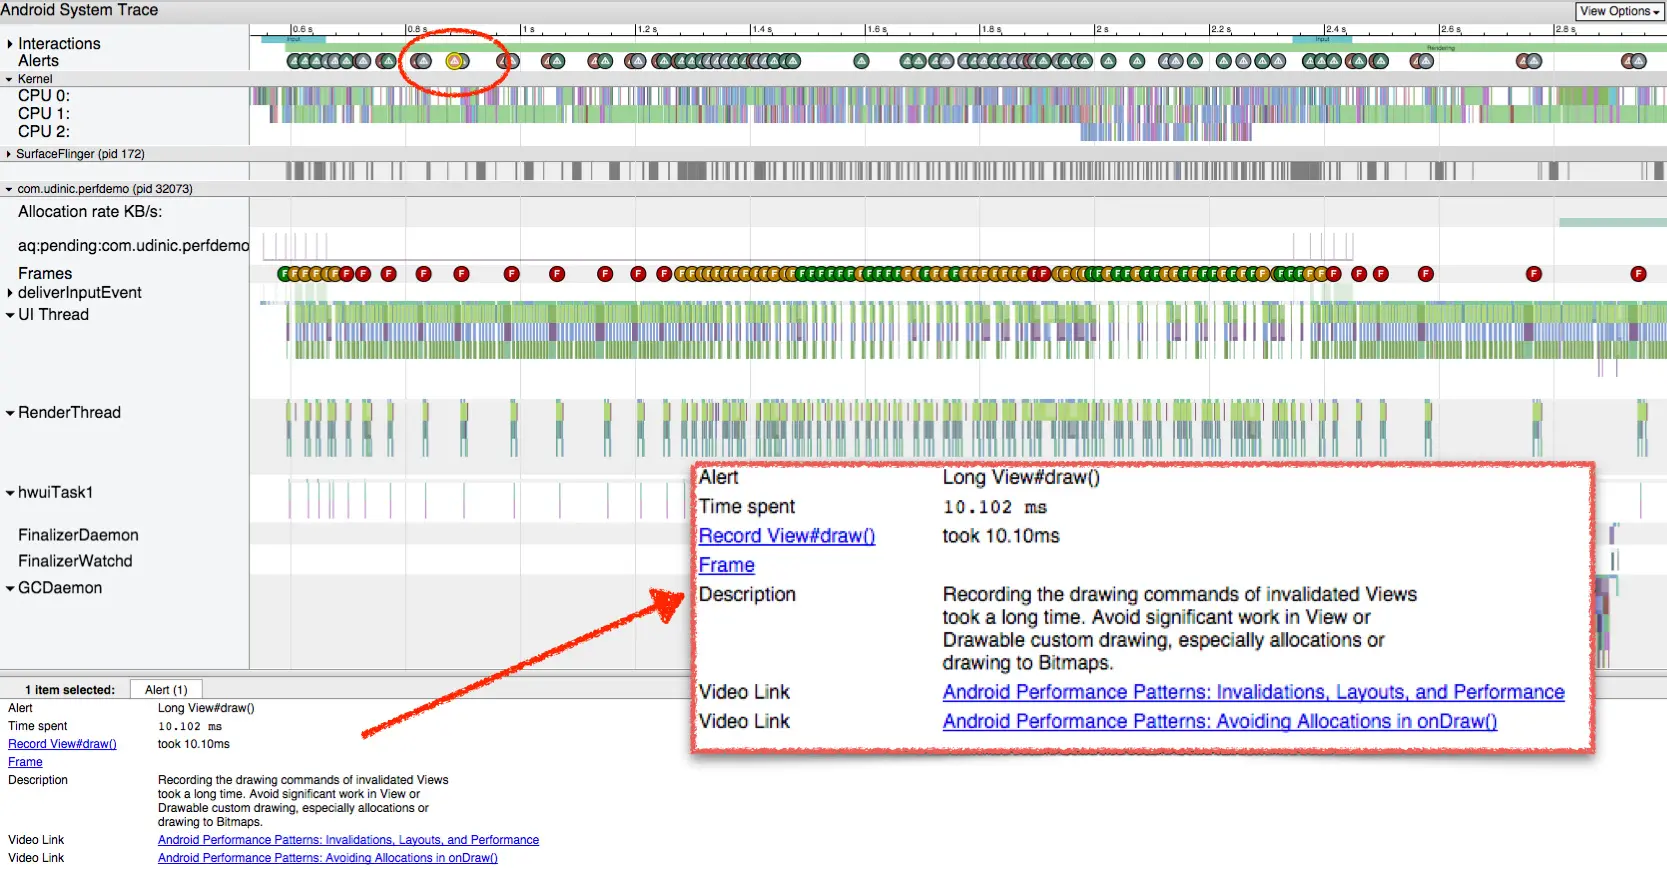Screen dimensions: 1667x890
Task: Open Record View#draw() link in bottom panel
Action: pos(62,744)
